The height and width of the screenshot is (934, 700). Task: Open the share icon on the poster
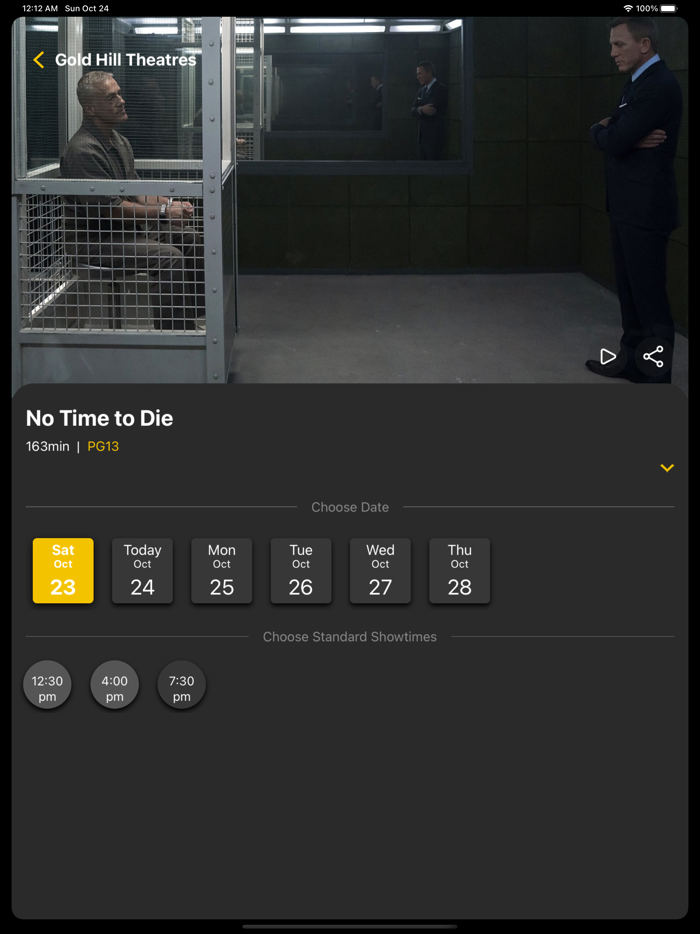653,357
